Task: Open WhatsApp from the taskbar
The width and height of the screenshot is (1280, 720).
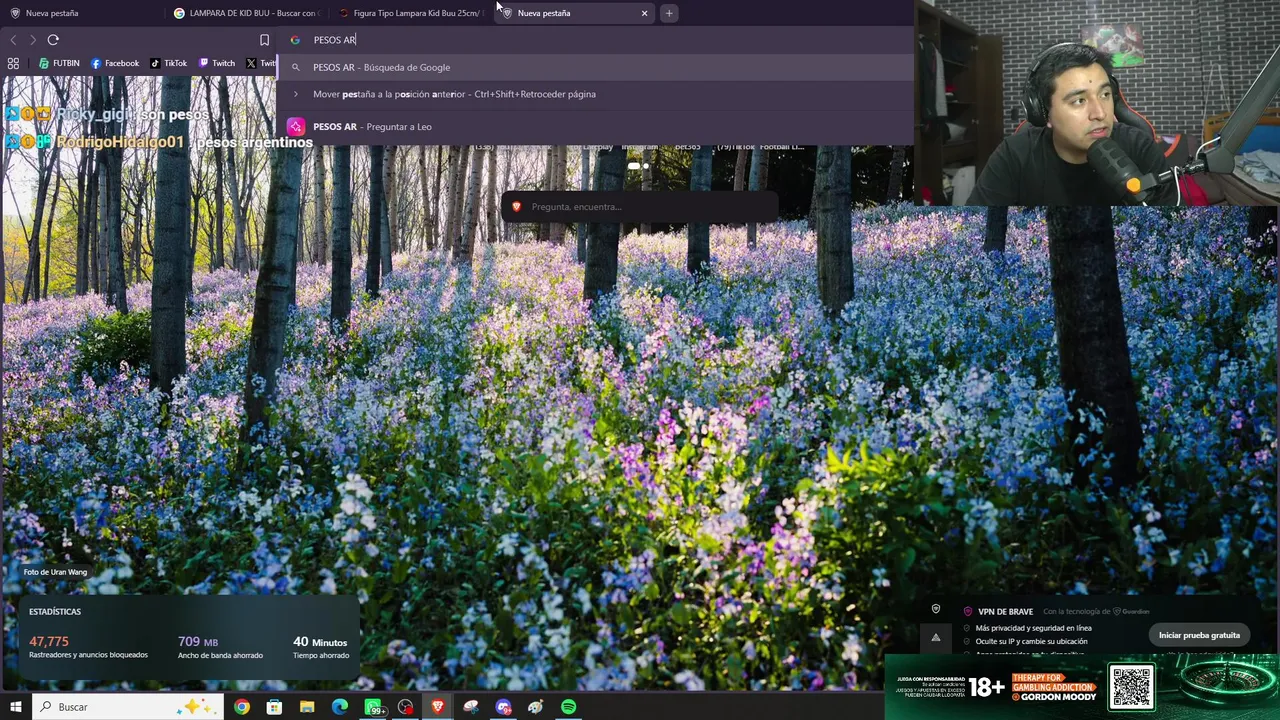Action: click(x=373, y=707)
